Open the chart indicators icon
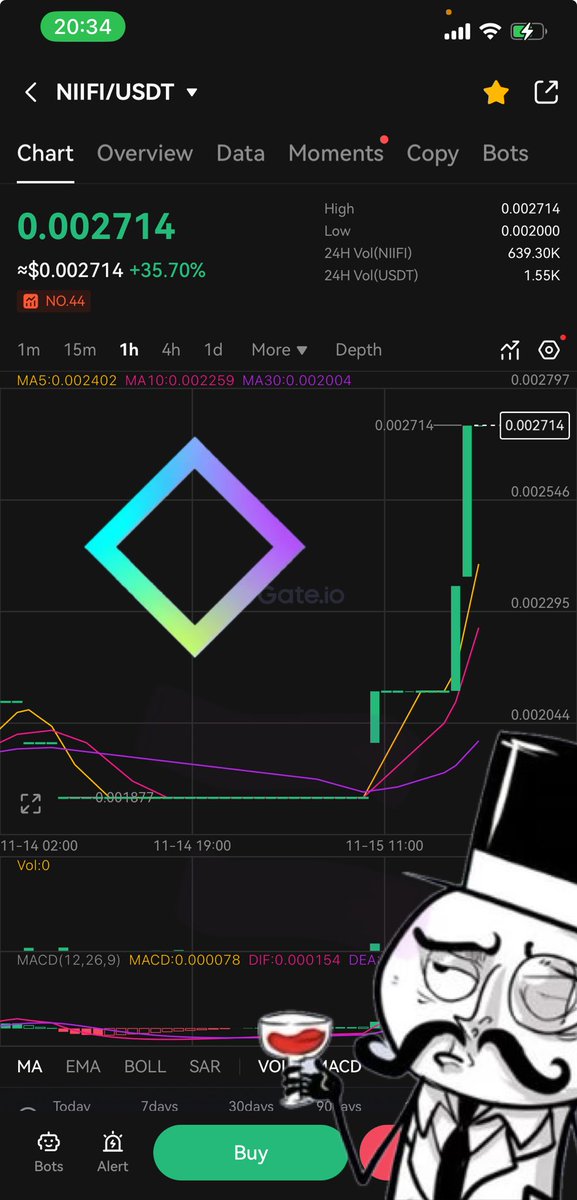 [x=510, y=350]
